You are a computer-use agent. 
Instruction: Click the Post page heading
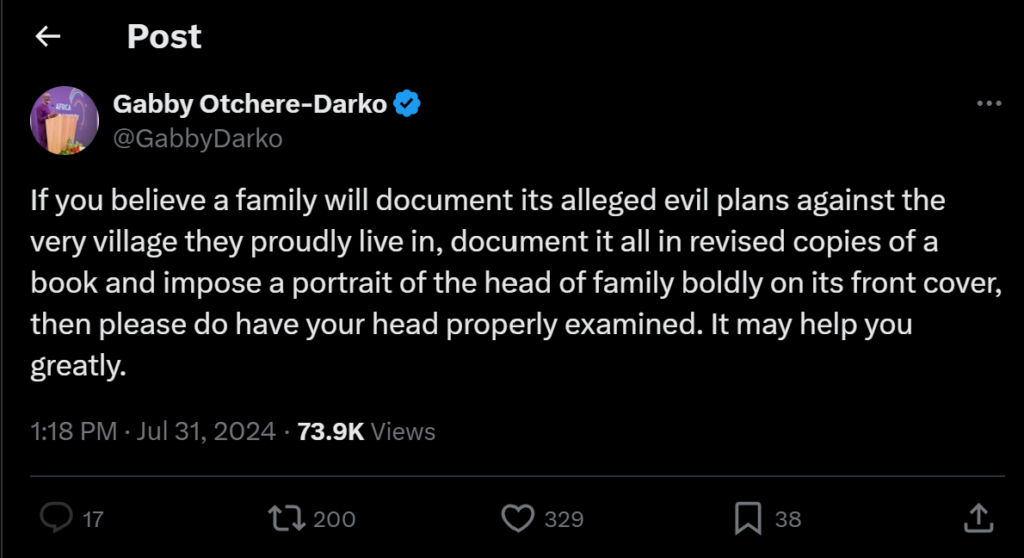coord(164,37)
